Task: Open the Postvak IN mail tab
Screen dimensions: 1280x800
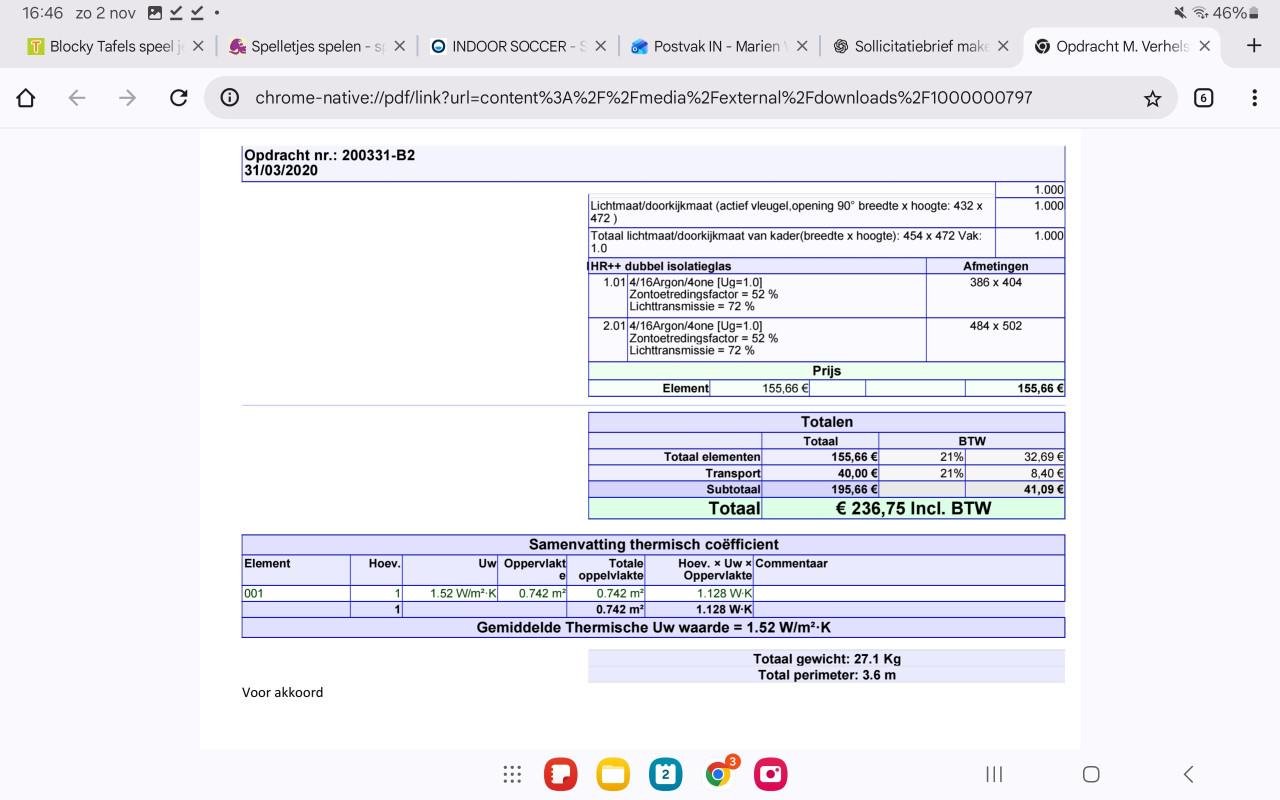Action: 710,46
